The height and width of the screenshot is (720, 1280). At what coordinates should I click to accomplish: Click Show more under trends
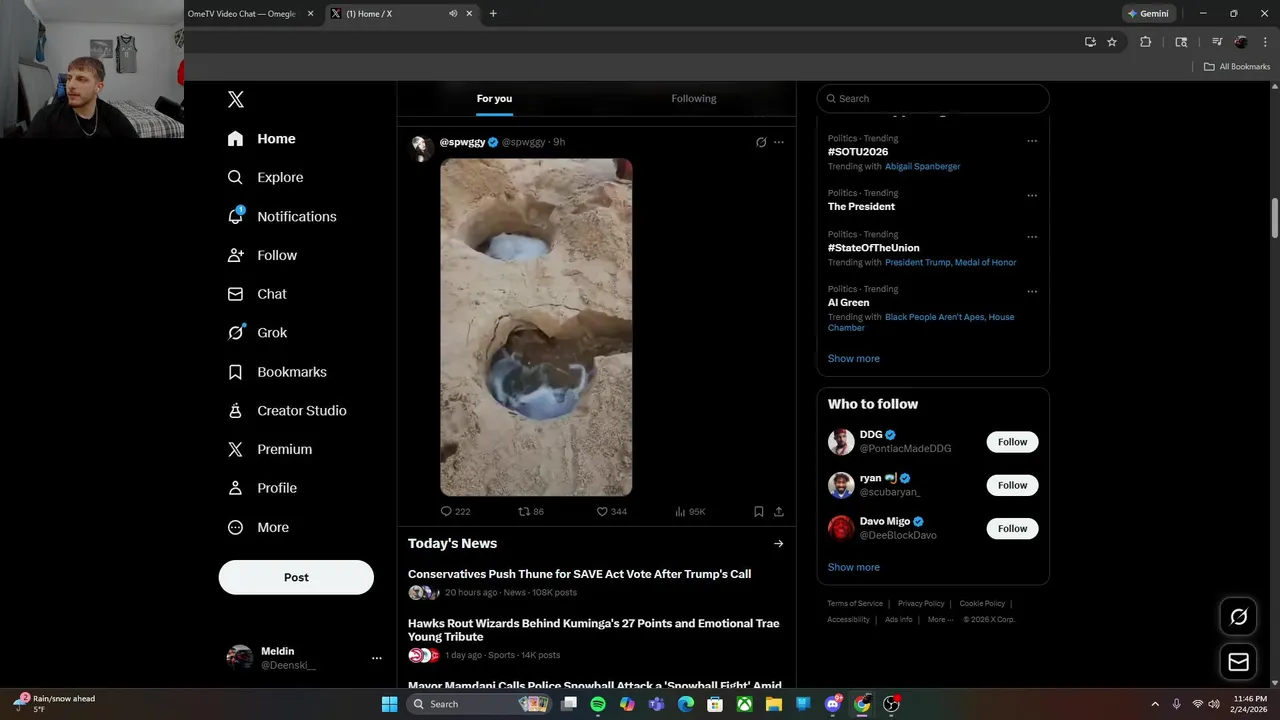click(x=853, y=358)
